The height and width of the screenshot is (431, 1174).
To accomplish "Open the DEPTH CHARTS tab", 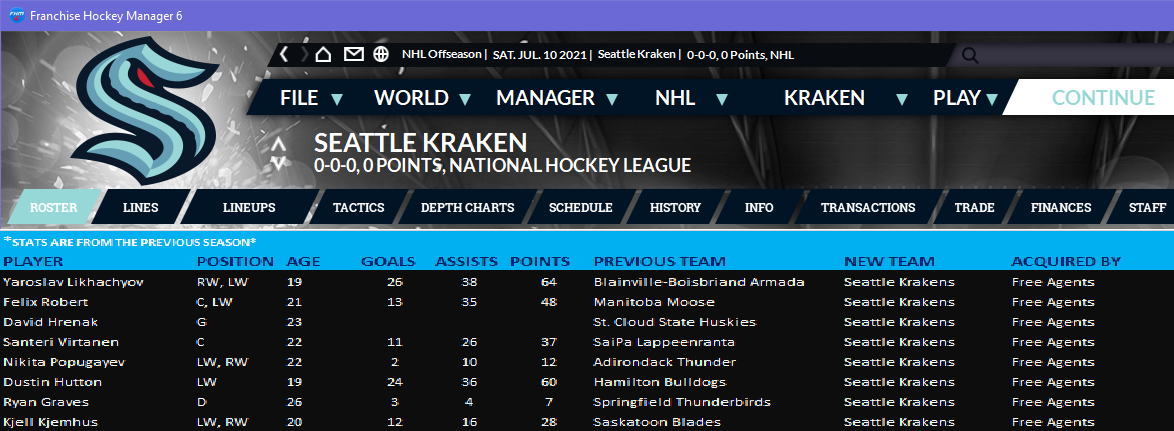I will (x=467, y=207).
